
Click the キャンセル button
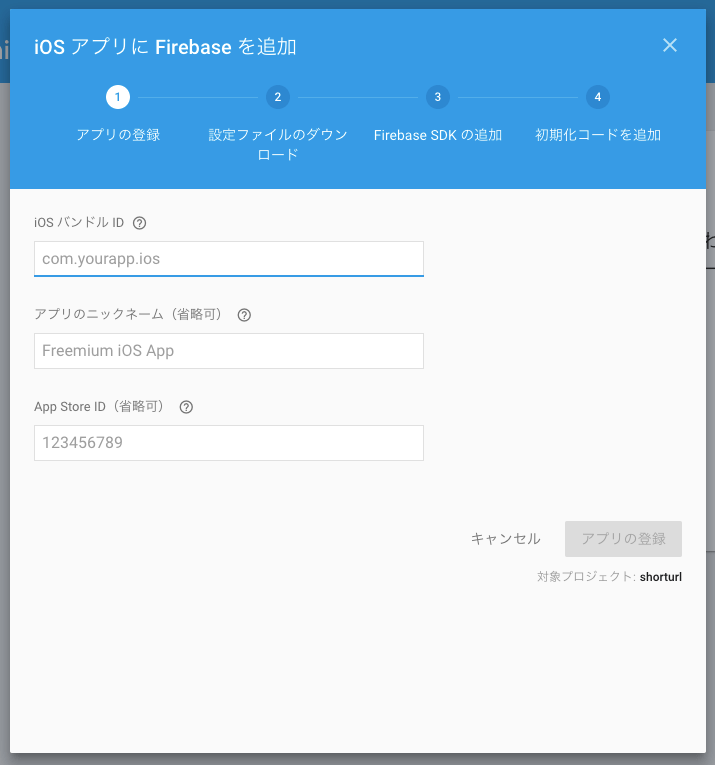point(506,539)
